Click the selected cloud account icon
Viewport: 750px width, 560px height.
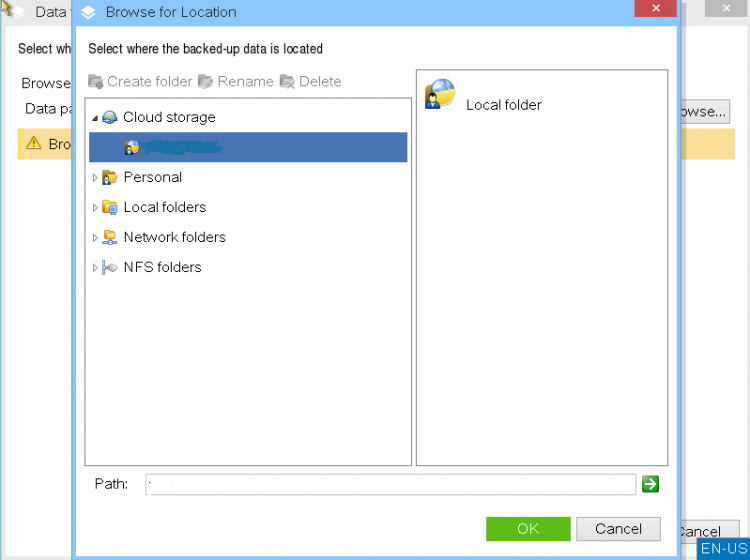point(132,147)
